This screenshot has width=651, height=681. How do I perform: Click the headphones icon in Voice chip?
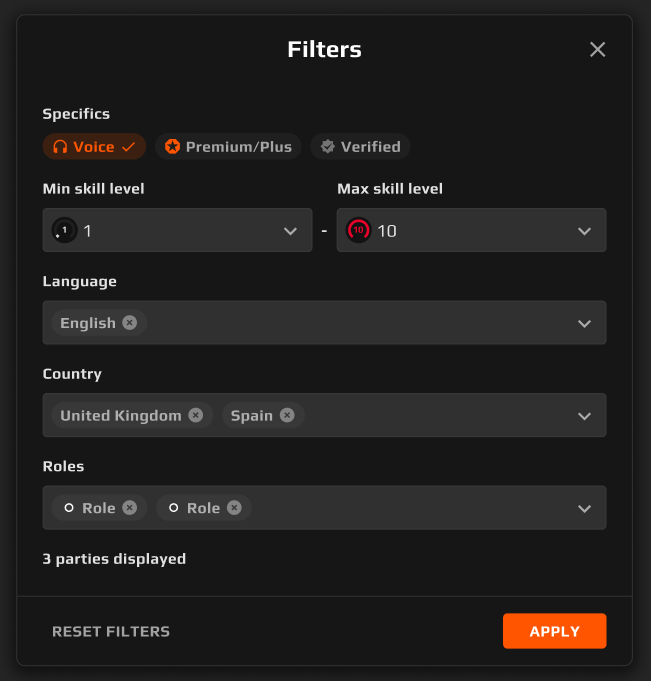click(x=60, y=147)
